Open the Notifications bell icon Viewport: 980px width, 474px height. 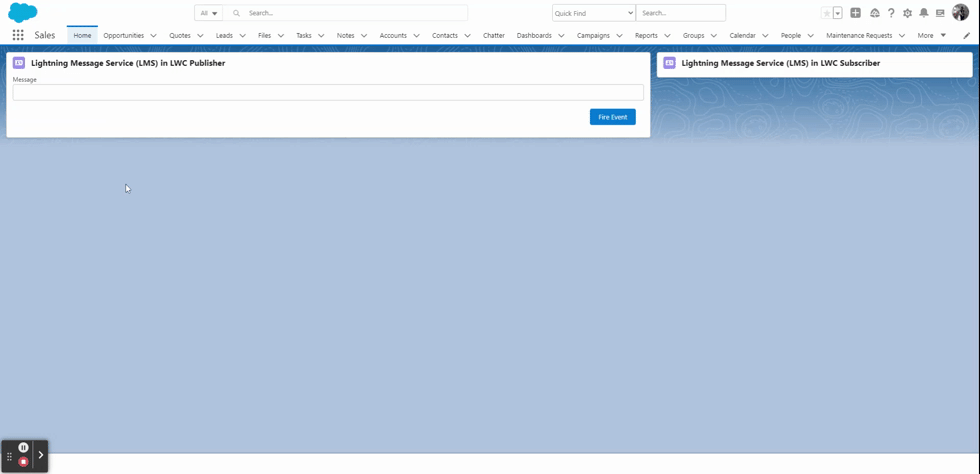[x=924, y=13]
